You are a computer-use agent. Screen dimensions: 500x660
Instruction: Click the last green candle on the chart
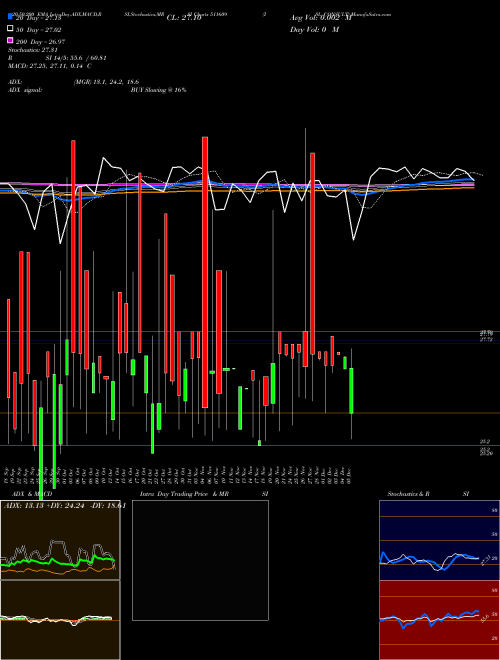pos(351,391)
